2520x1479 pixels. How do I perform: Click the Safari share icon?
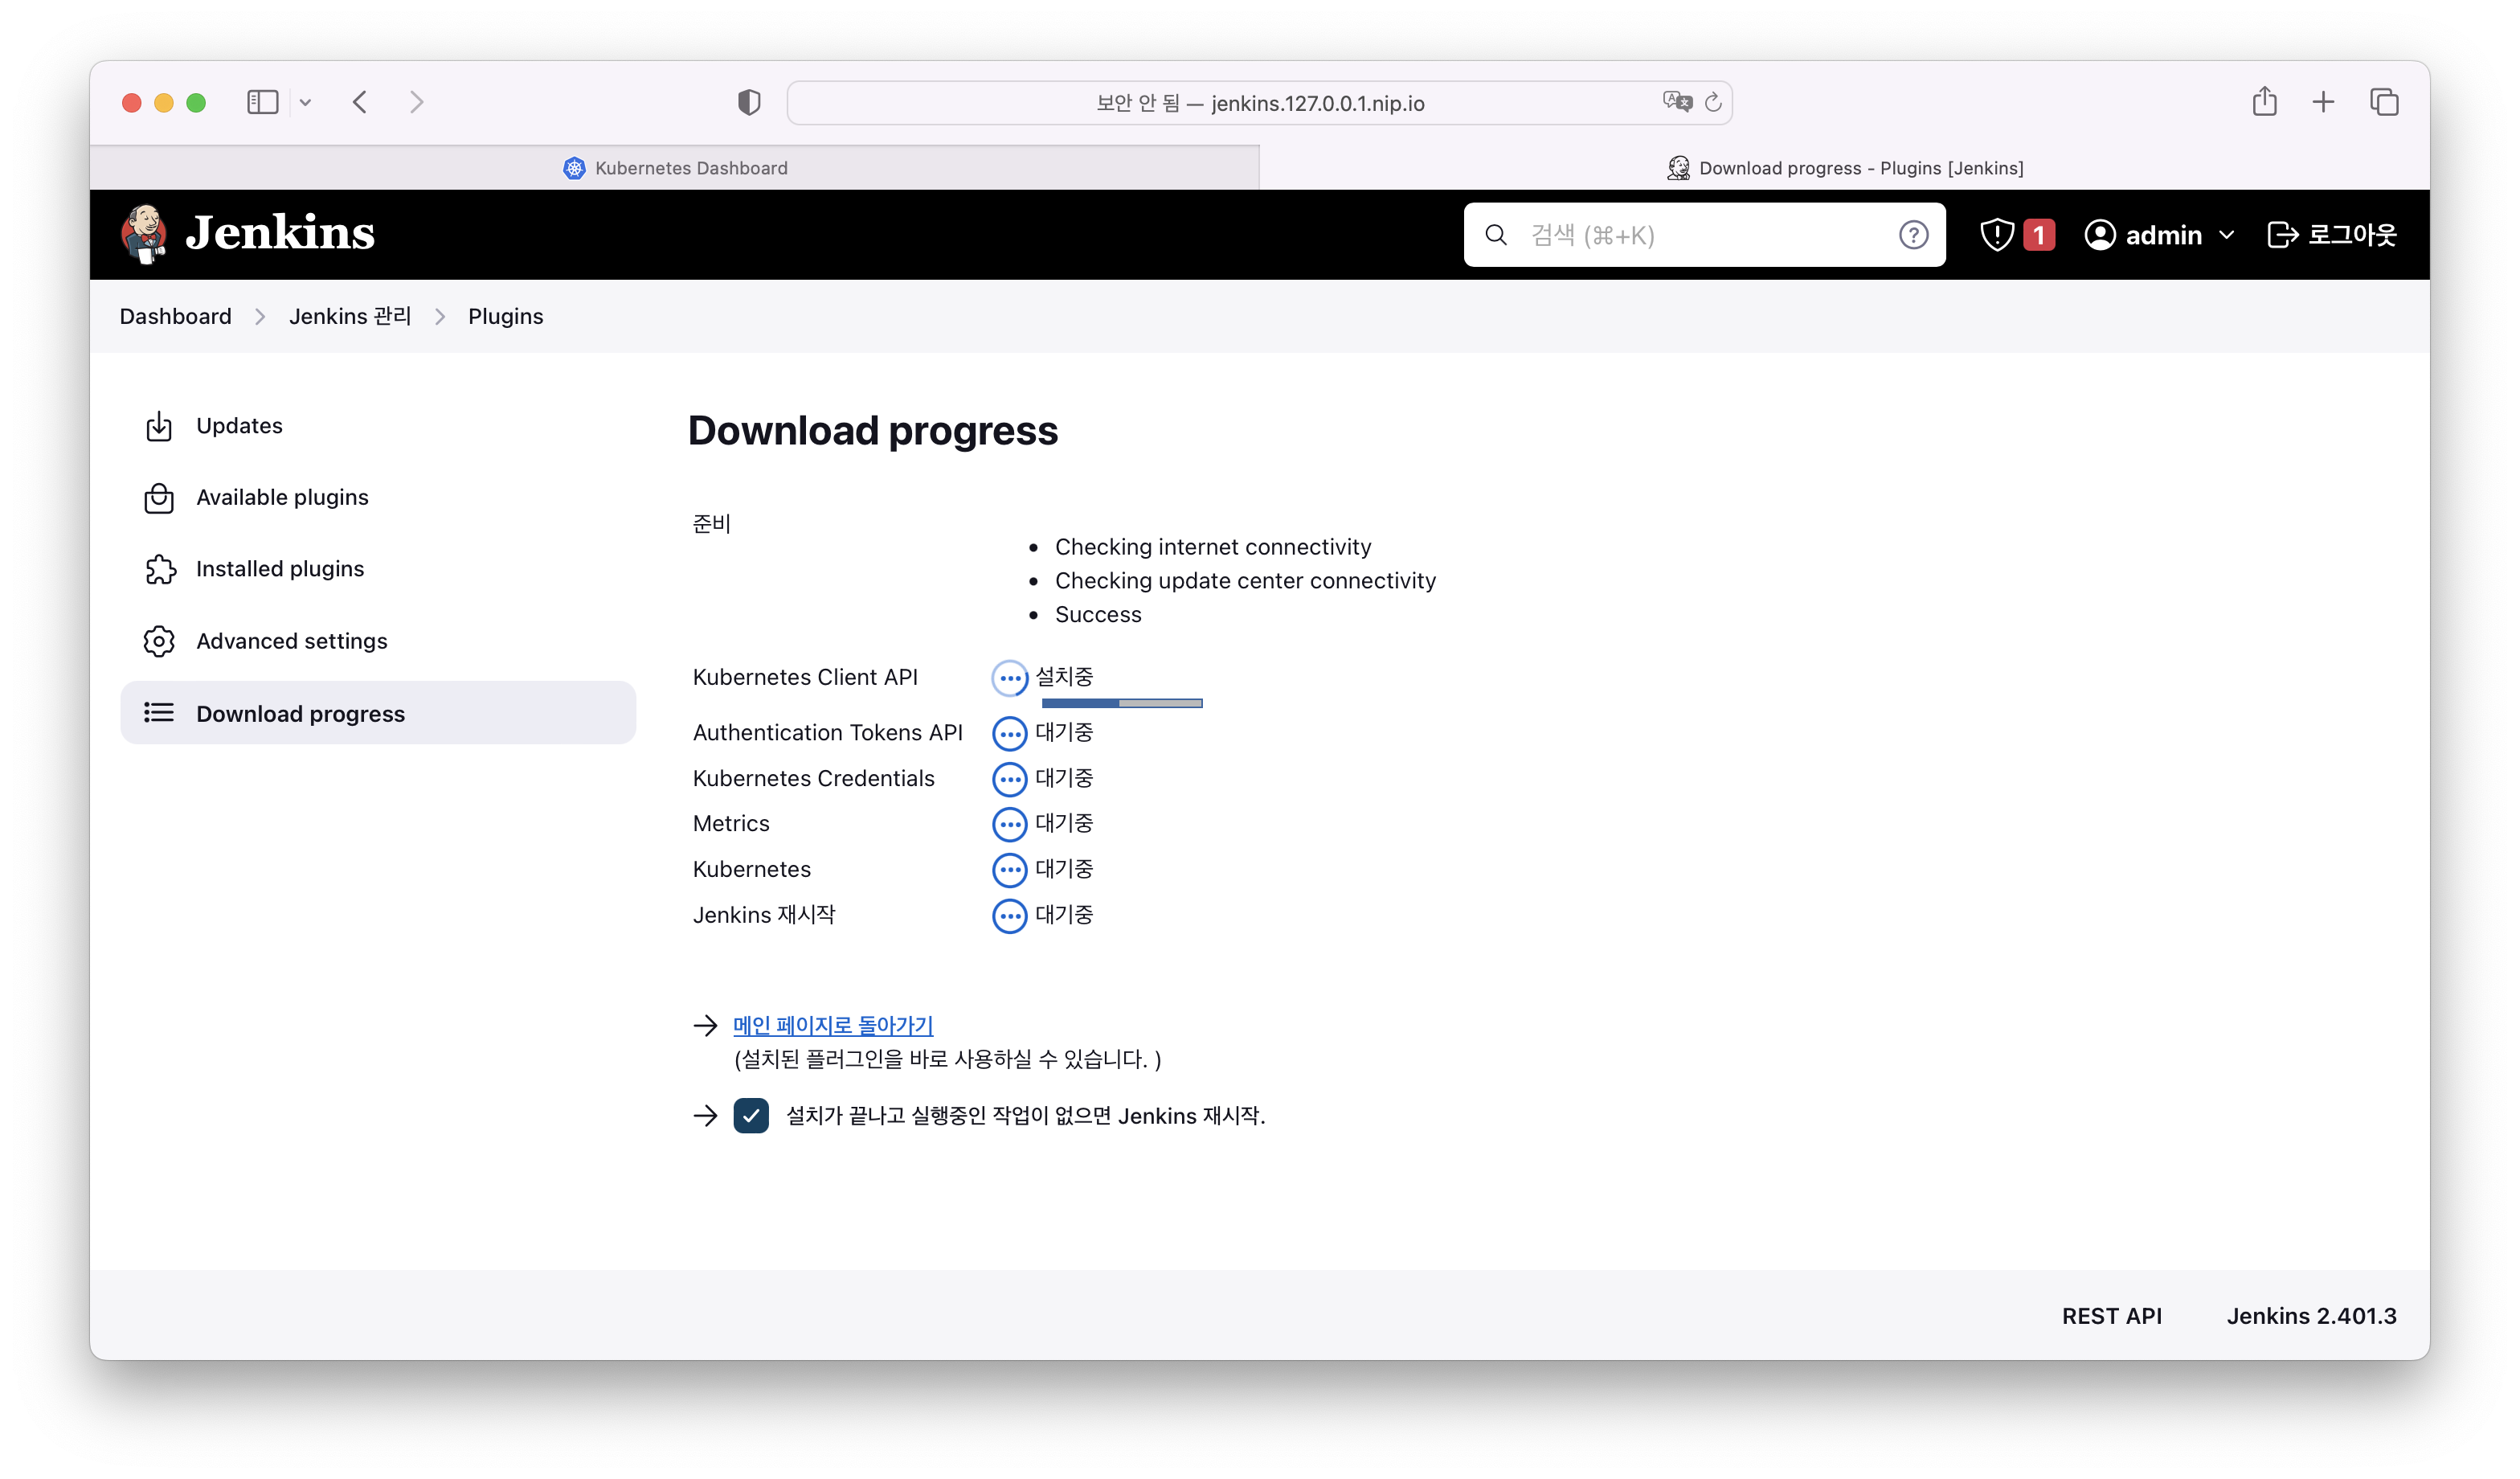(2265, 101)
